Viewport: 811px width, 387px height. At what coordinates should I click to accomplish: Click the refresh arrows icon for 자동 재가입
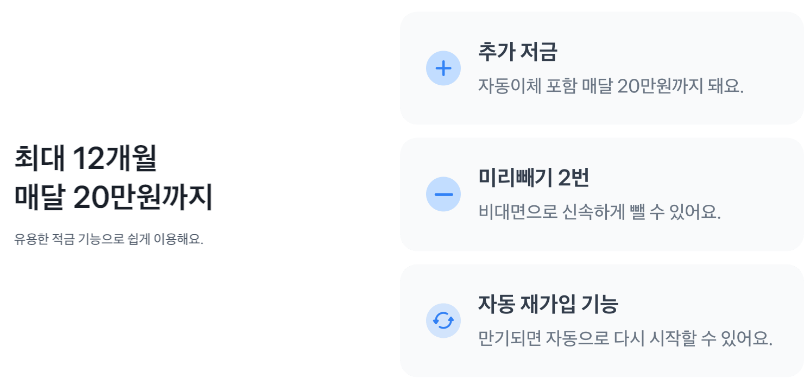[x=443, y=321]
